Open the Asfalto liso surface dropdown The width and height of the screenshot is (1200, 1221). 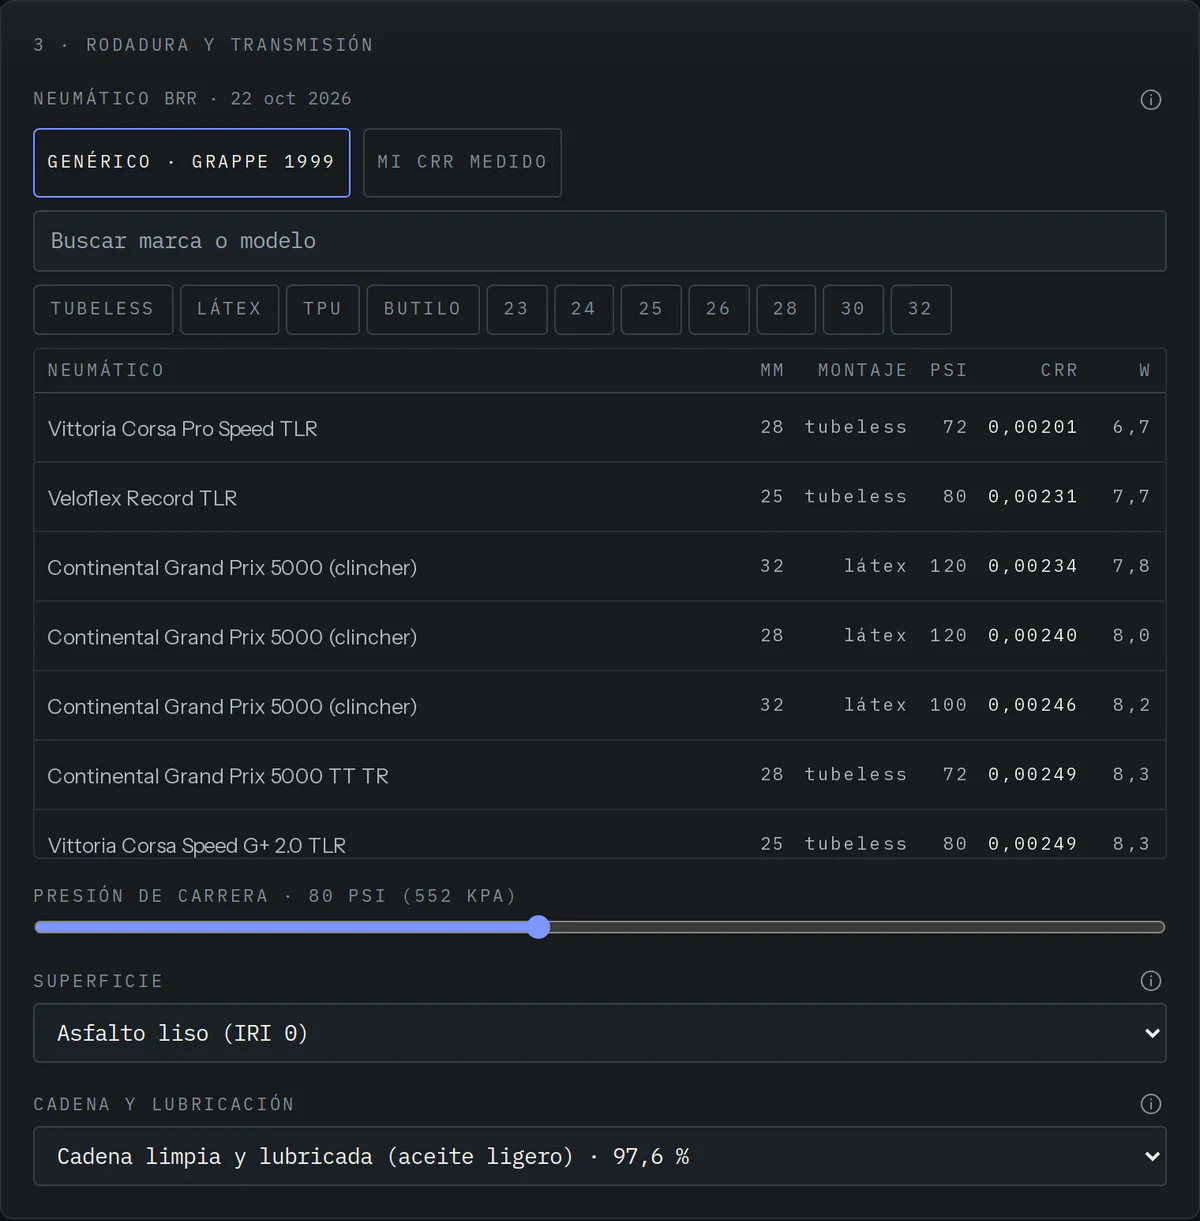(600, 1033)
